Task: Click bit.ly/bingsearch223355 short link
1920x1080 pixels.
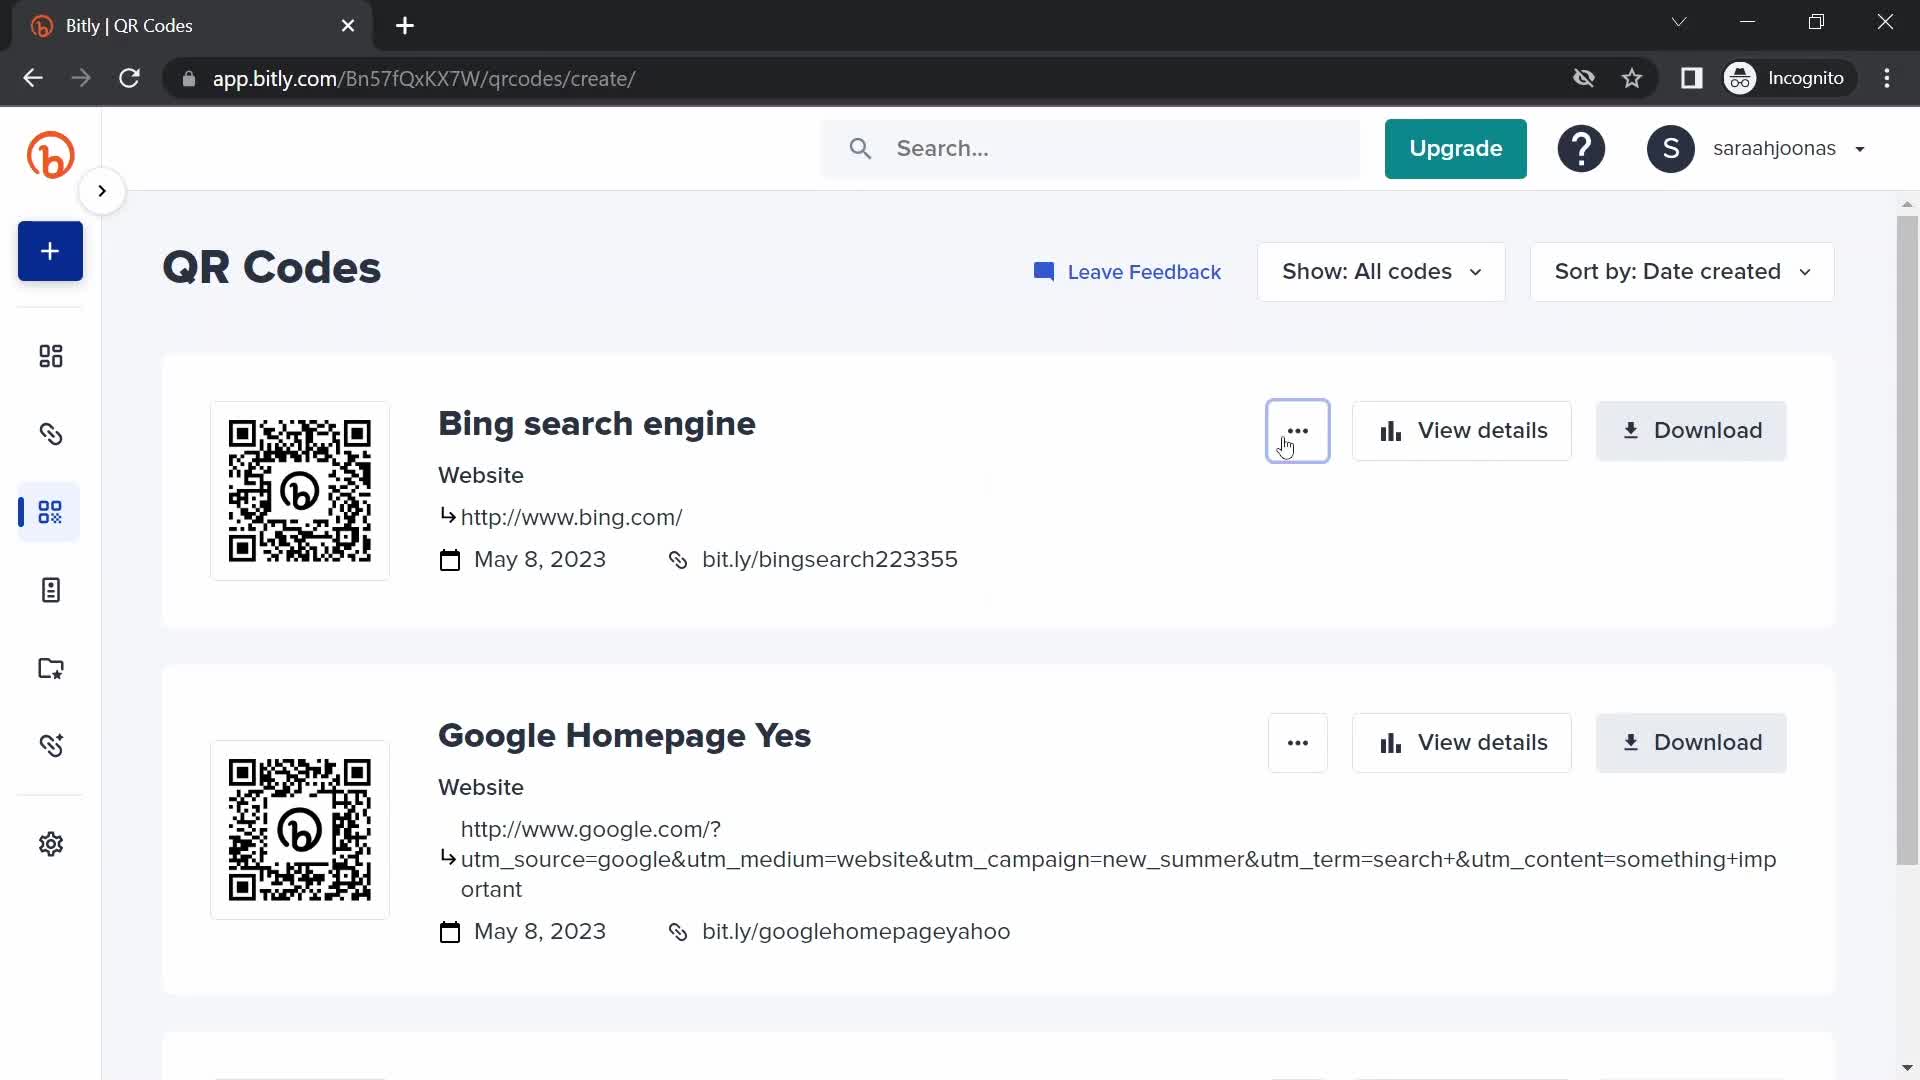Action: [829, 559]
